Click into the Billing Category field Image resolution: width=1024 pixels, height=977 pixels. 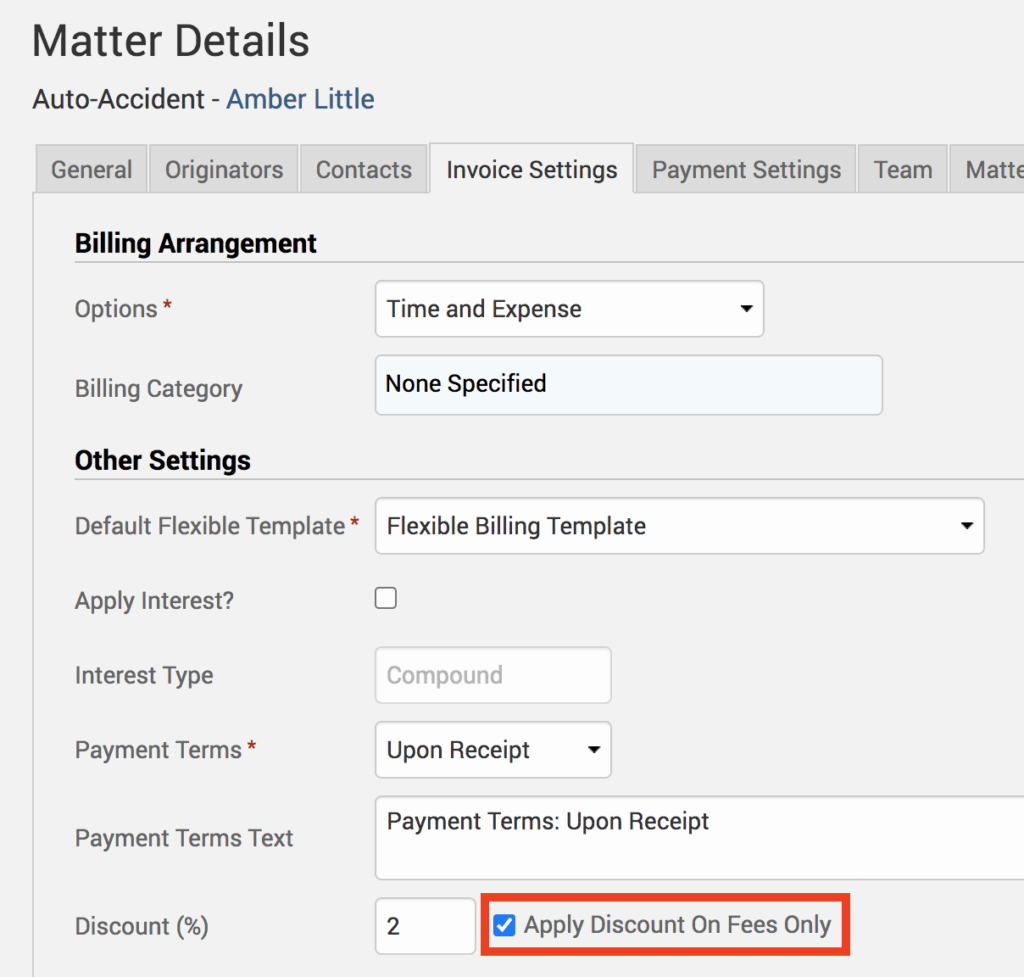coord(628,385)
